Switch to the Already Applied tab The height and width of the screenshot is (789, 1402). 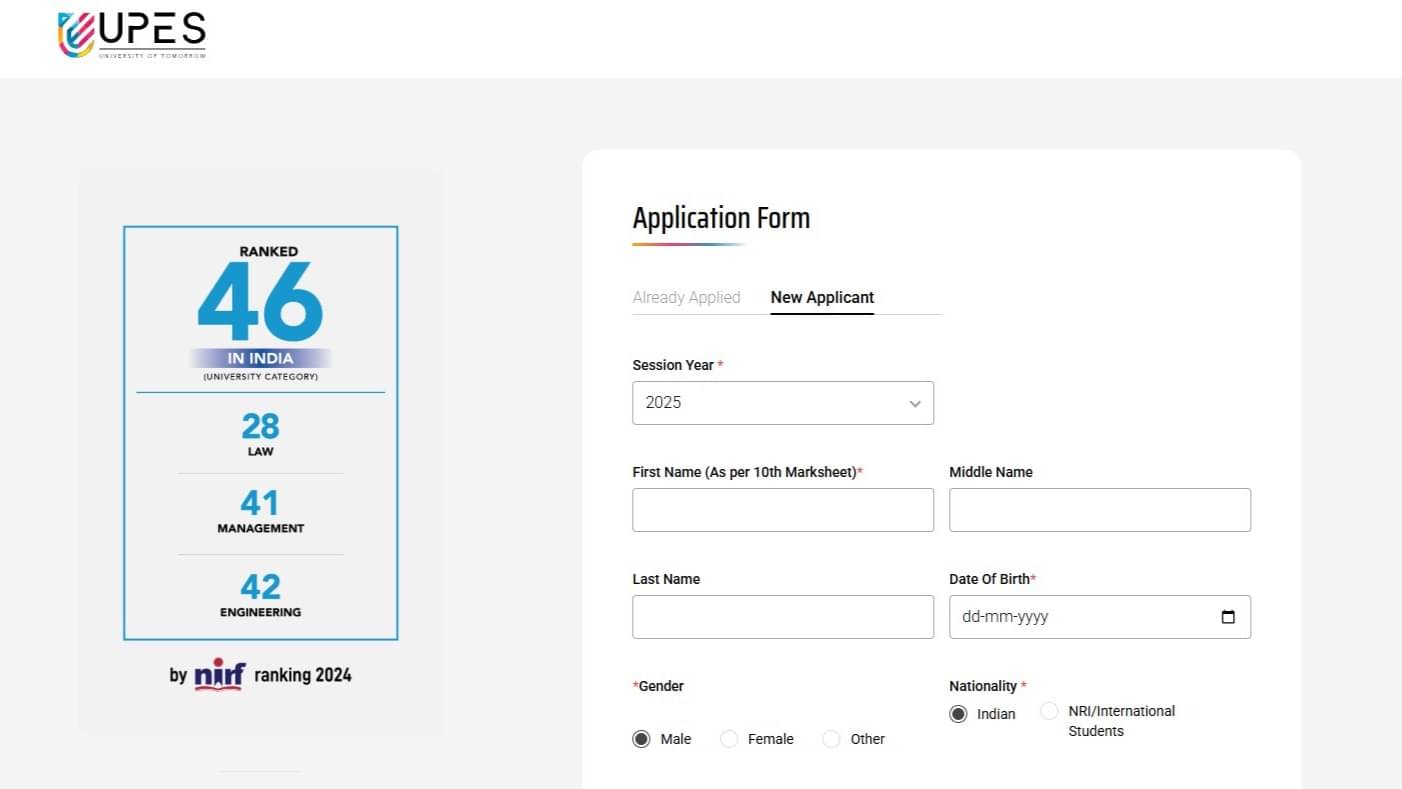point(686,297)
